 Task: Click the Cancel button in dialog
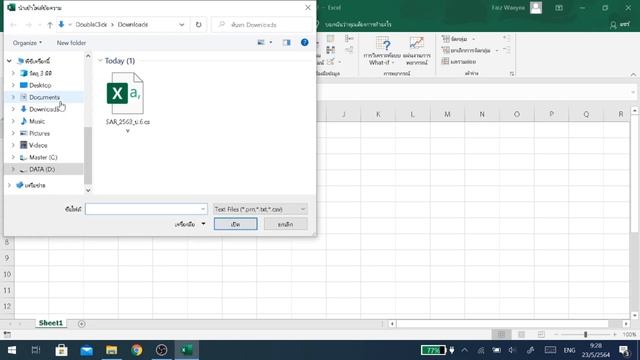285,224
